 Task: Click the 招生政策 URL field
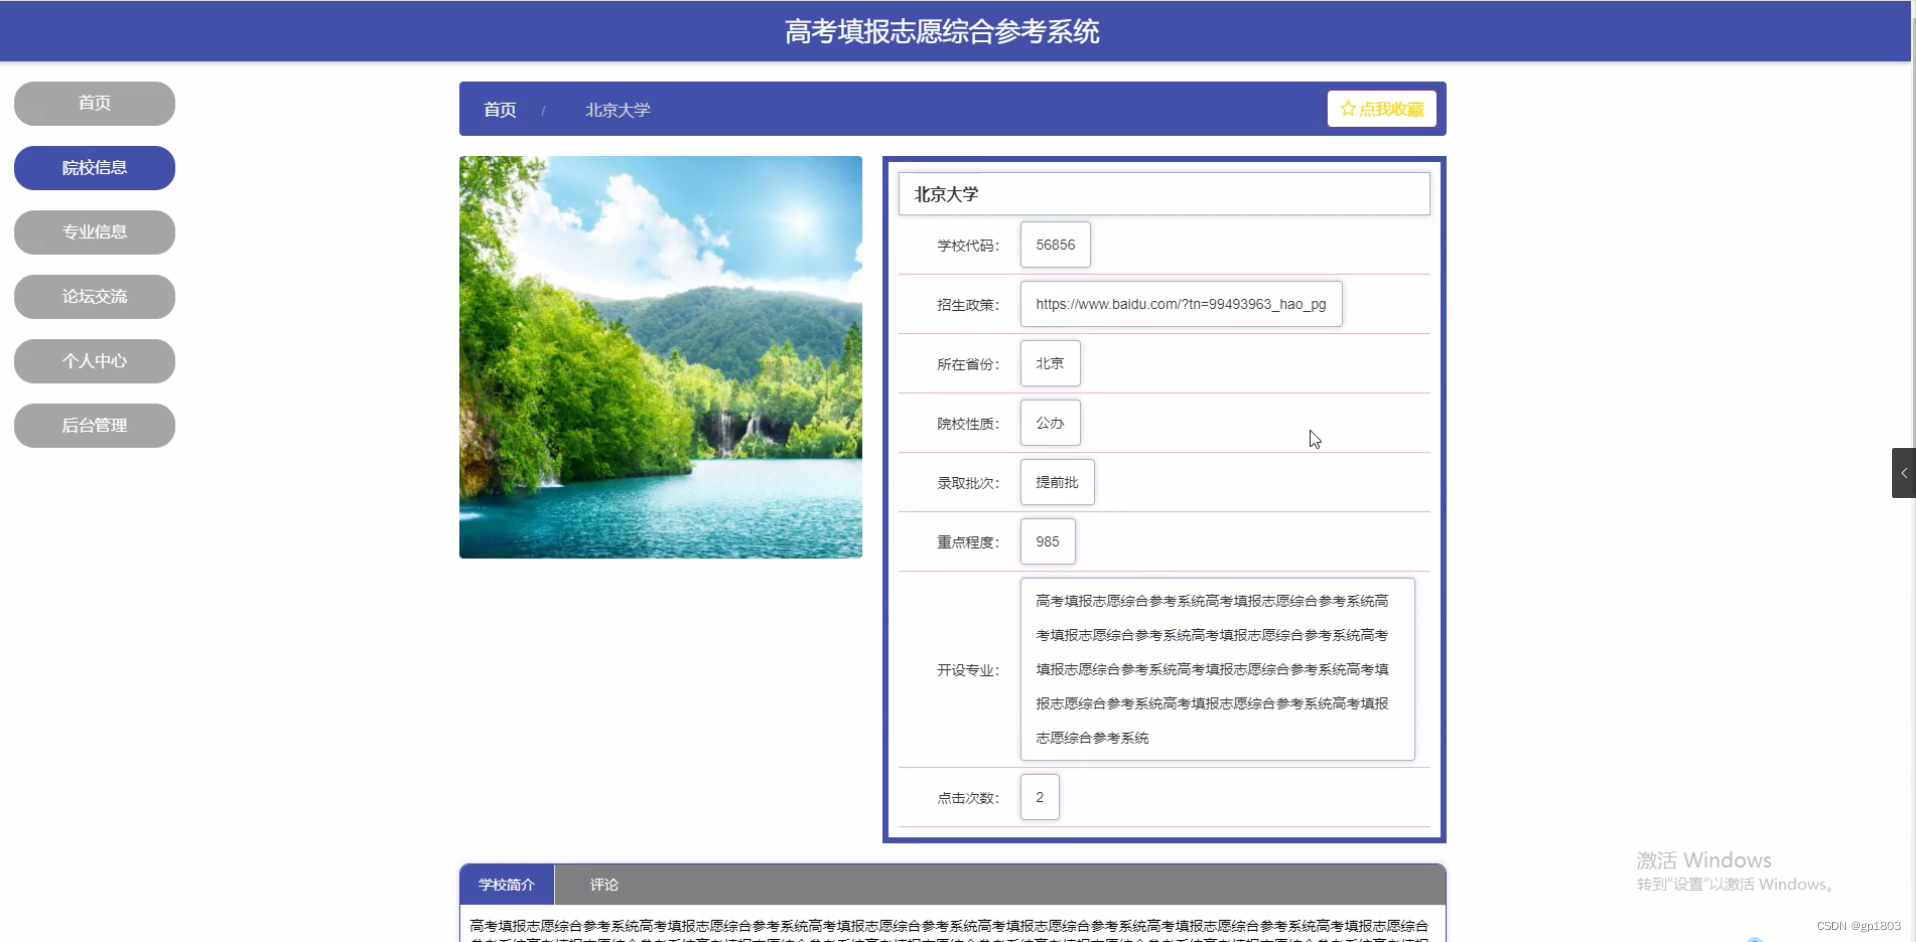1180,304
